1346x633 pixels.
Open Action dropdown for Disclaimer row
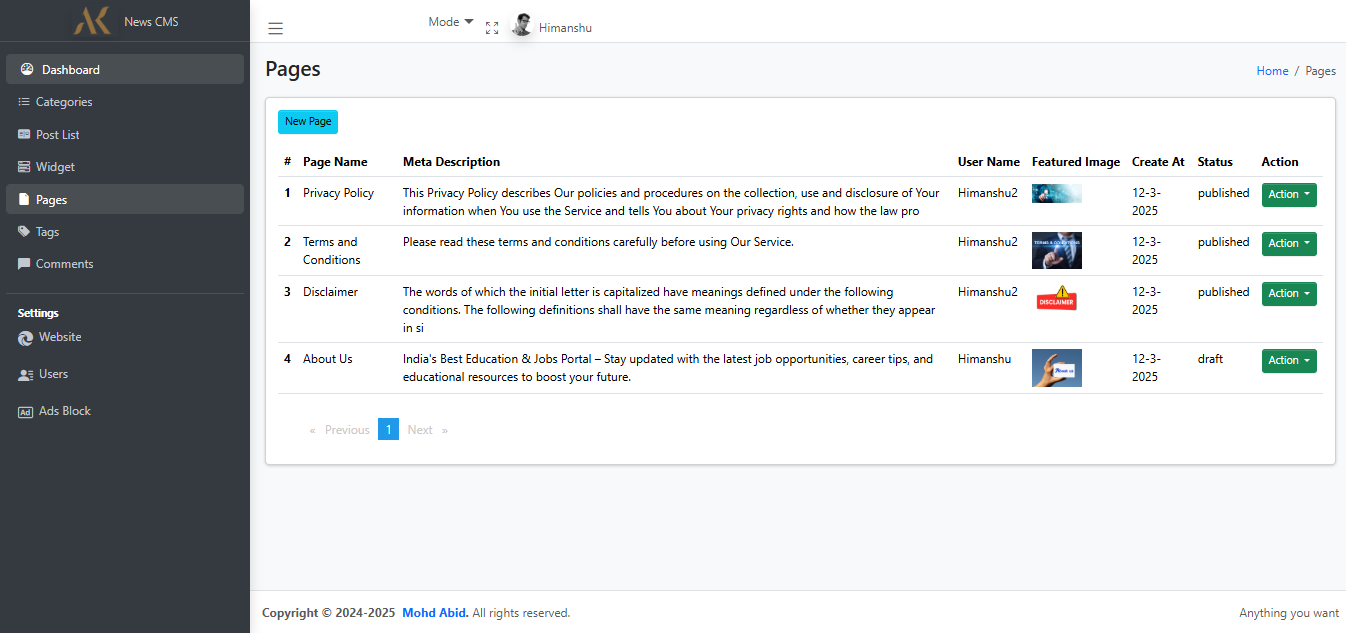coord(1288,294)
